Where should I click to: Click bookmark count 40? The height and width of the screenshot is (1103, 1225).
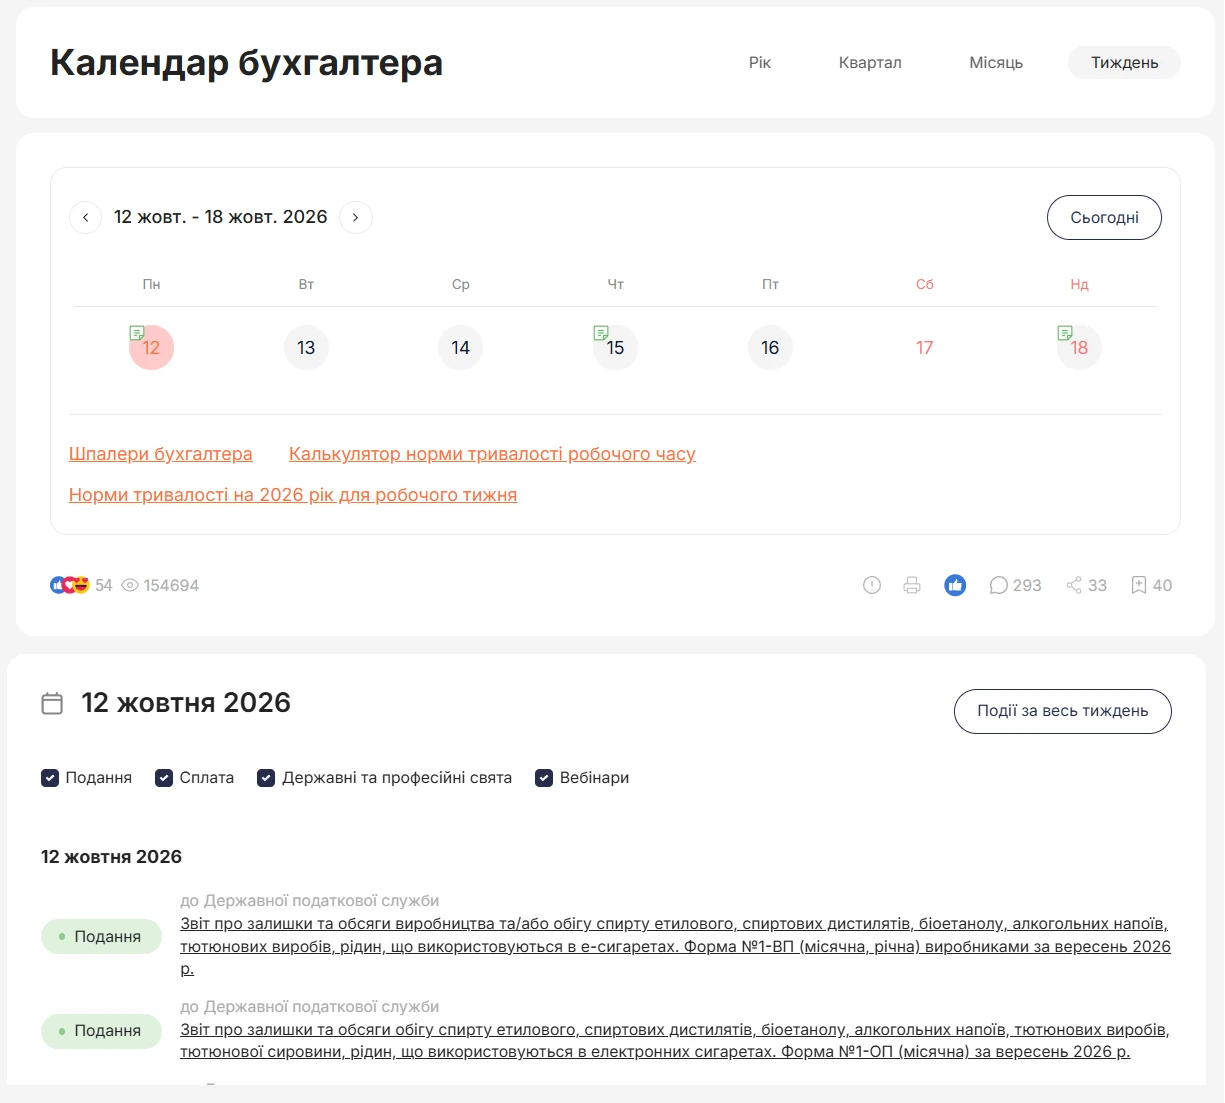[x=1162, y=585]
